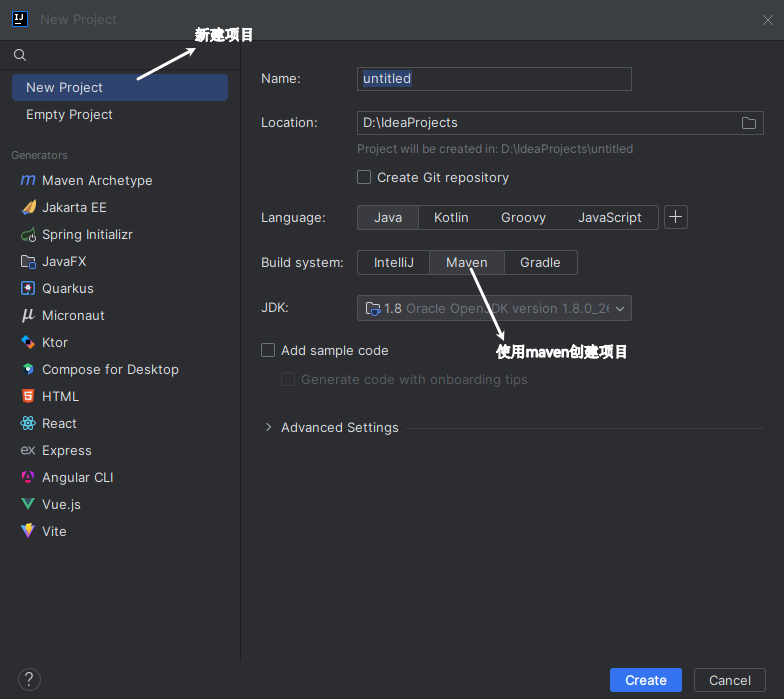Click the Cancel button
784x699 pixels.
[730, 680]
